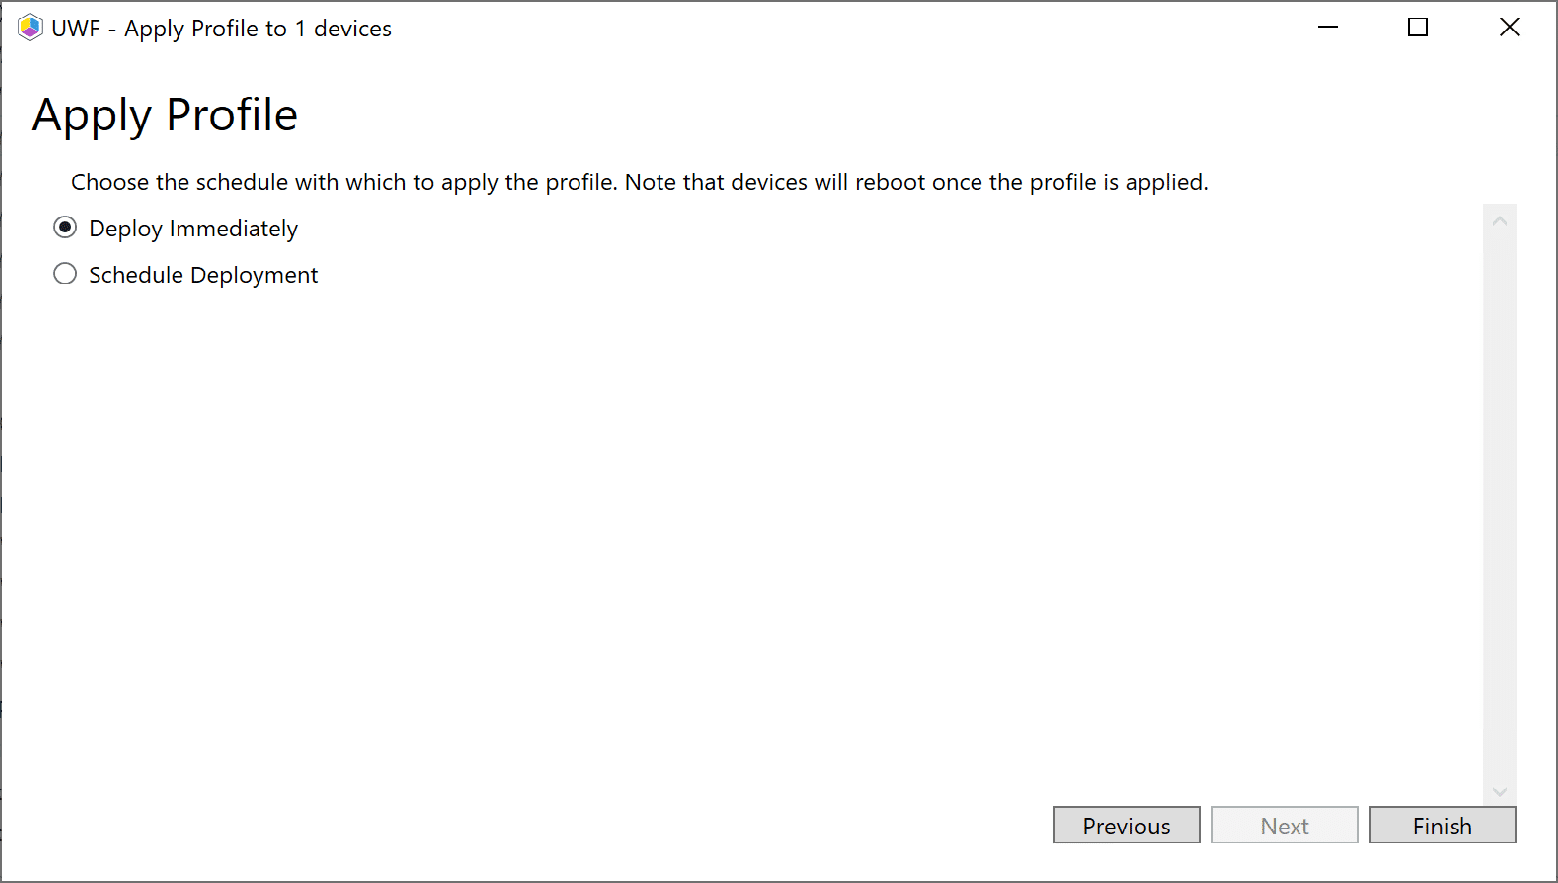Image resolution: width=1558 pixels, height=883 pixels.
Task: Click just left of the Finish button
Action: tap(1364, 825)
